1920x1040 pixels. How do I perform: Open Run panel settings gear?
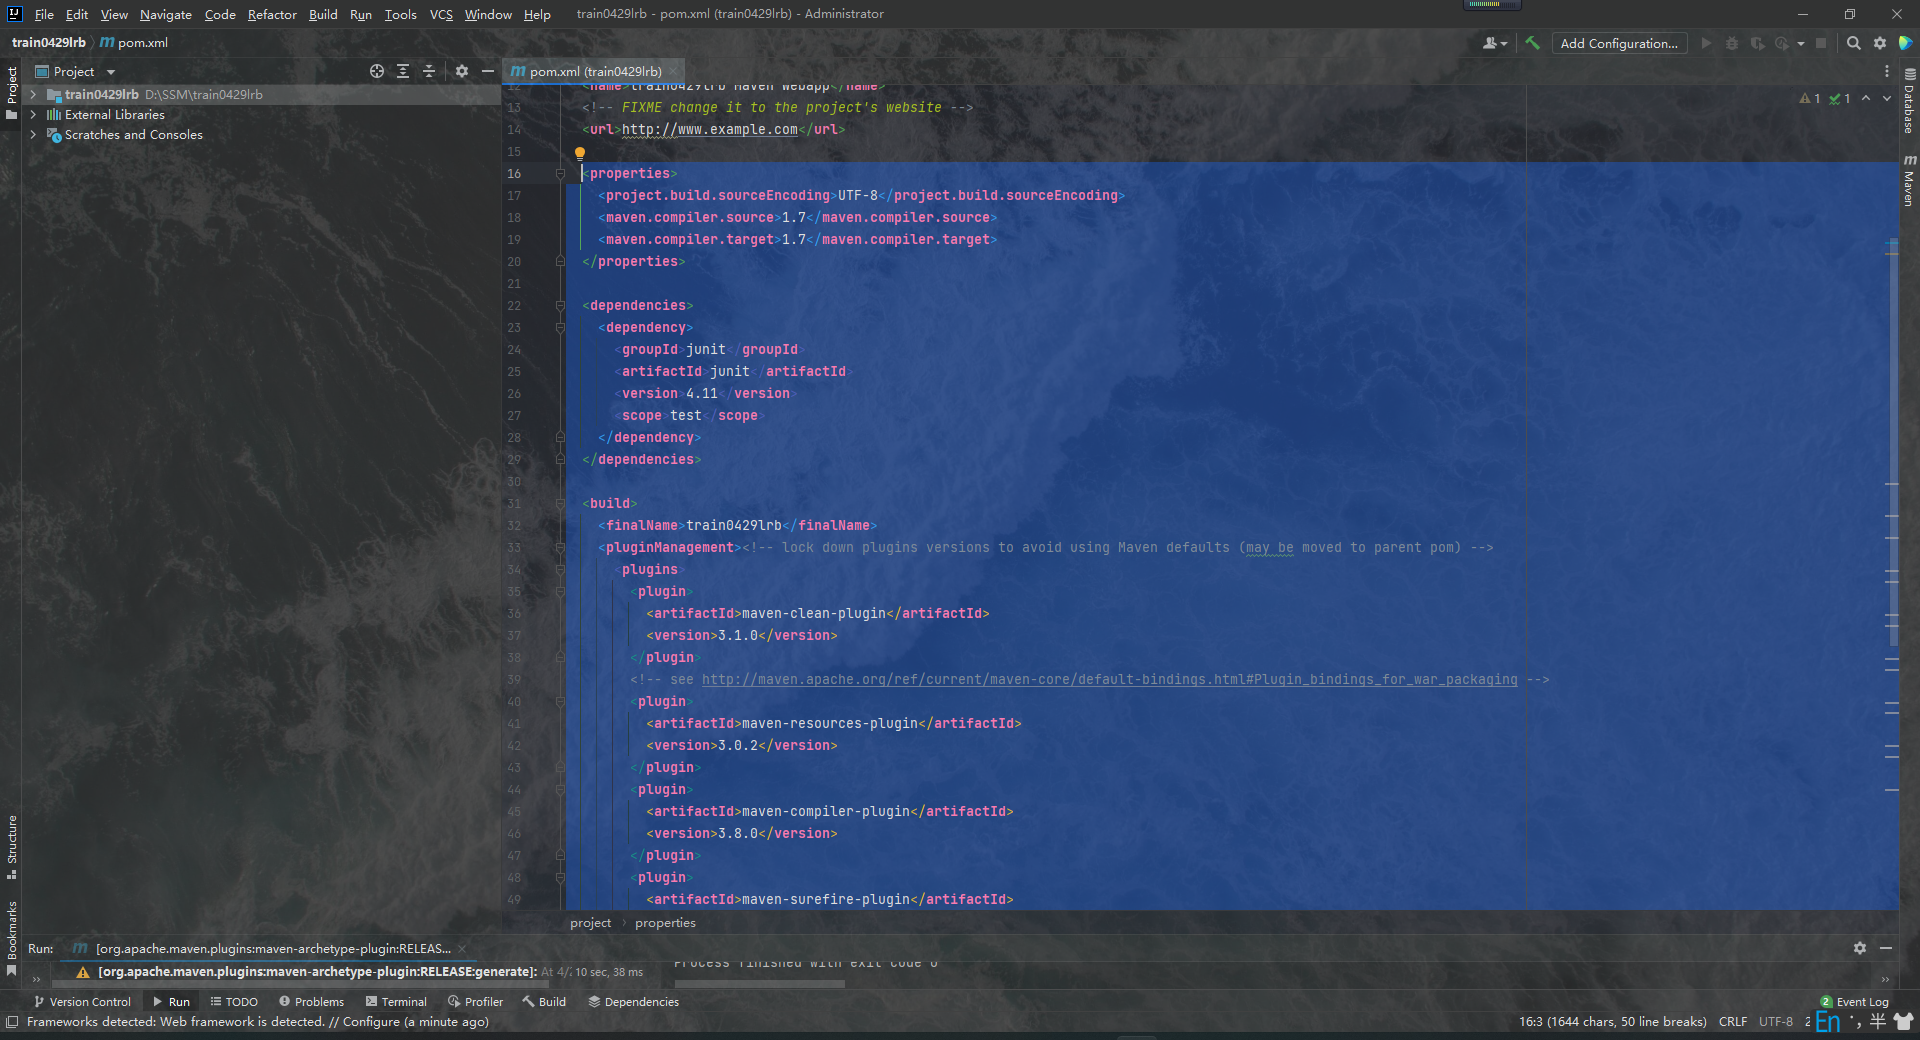click(1860, 948)
